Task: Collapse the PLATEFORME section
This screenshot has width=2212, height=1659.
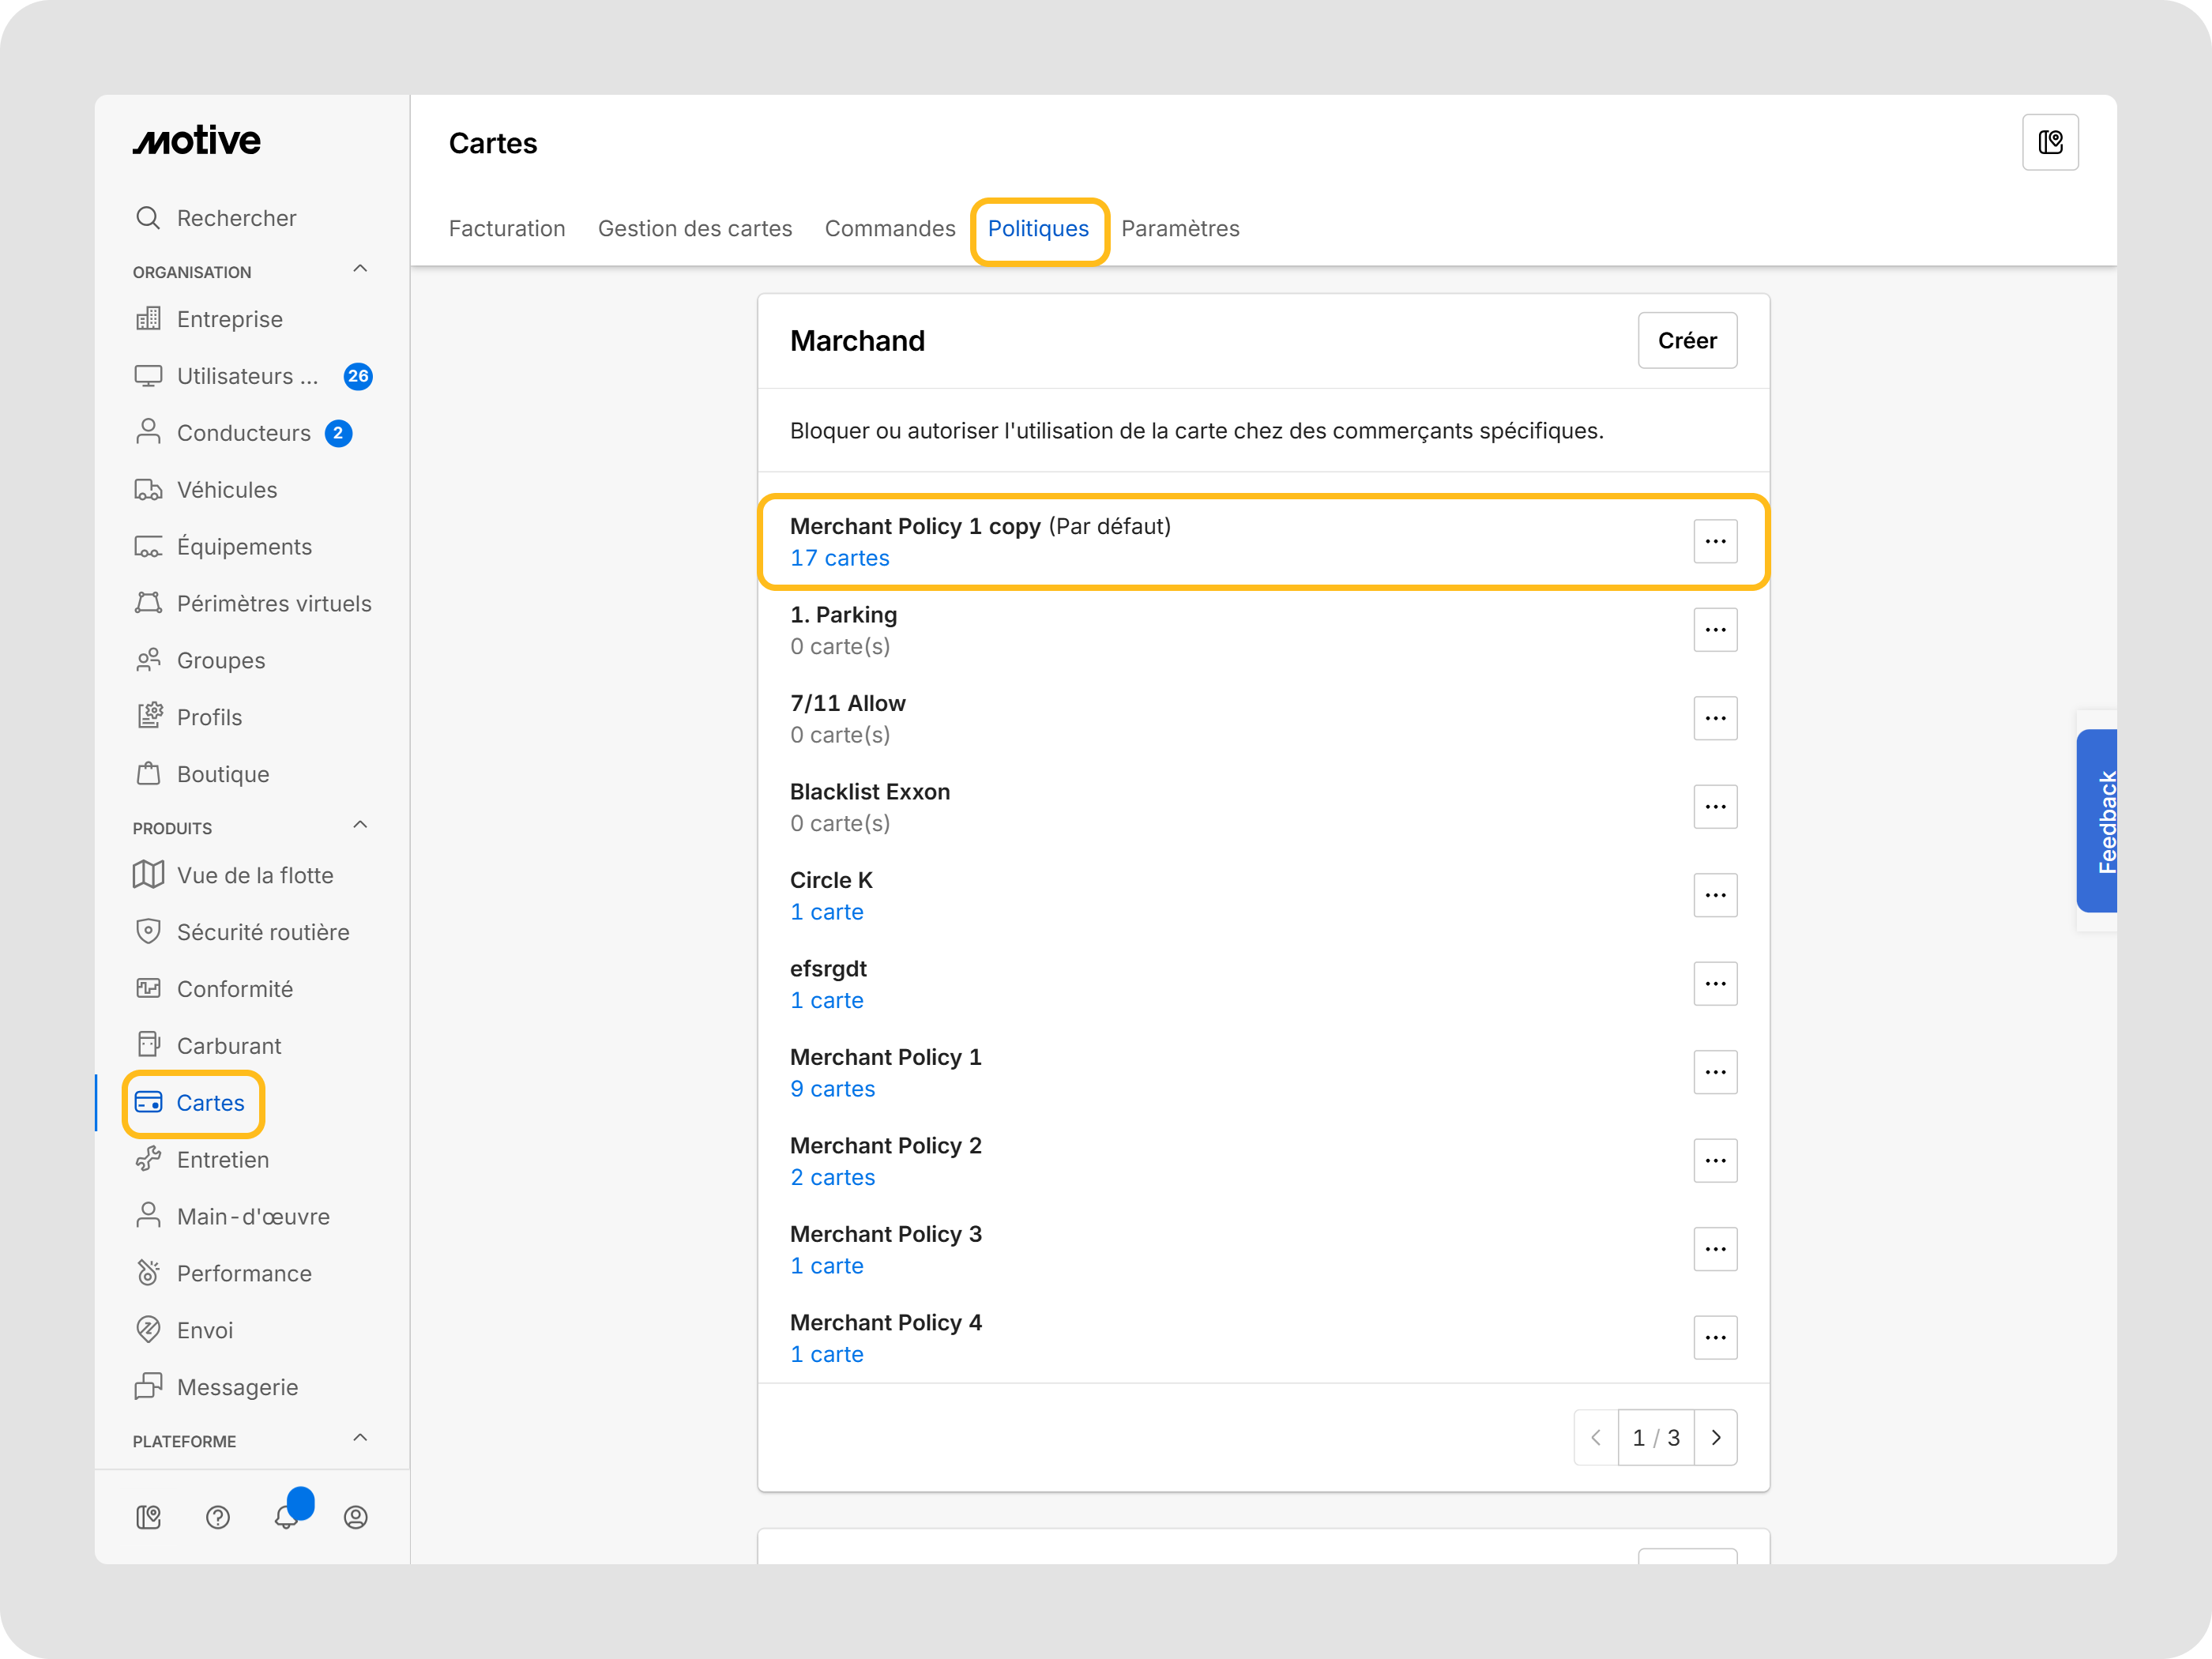Action: [x=360, y=1438]
